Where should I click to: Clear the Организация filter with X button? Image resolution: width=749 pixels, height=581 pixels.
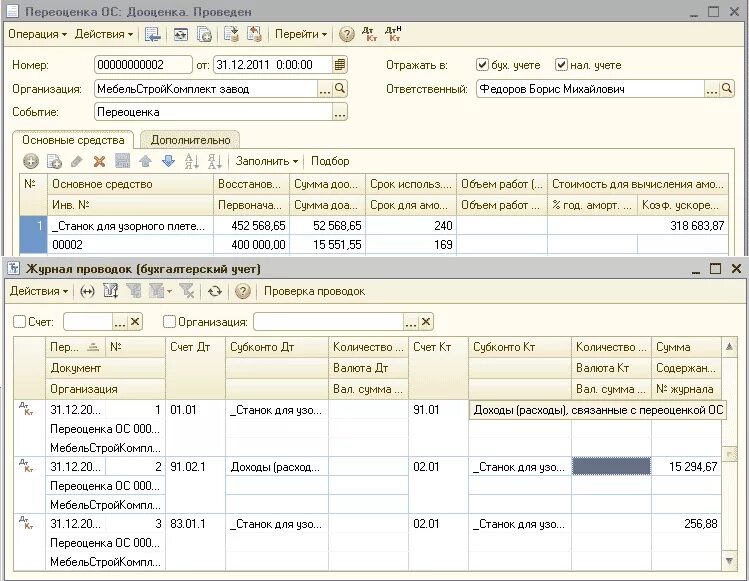426,322
